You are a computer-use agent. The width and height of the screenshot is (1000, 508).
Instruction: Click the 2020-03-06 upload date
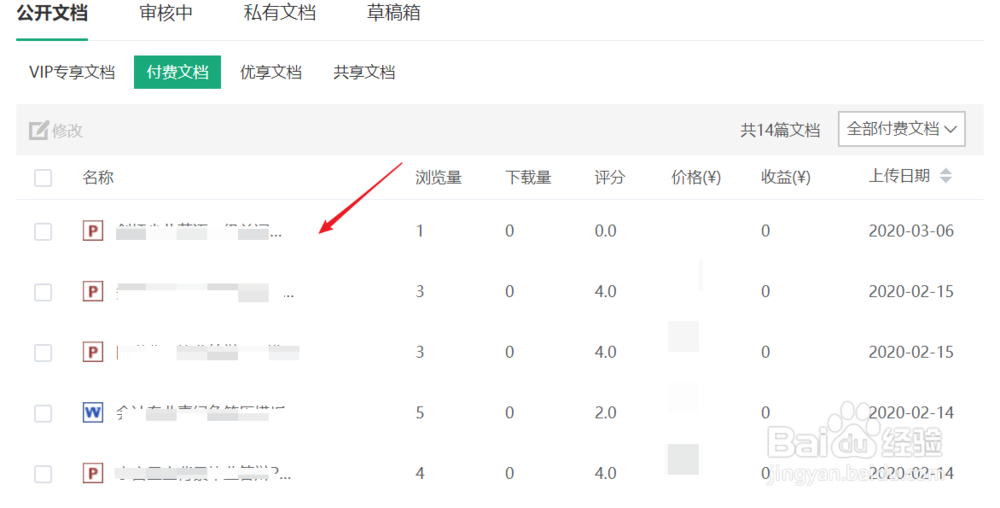pyautogui.click(x=911, y=231)
